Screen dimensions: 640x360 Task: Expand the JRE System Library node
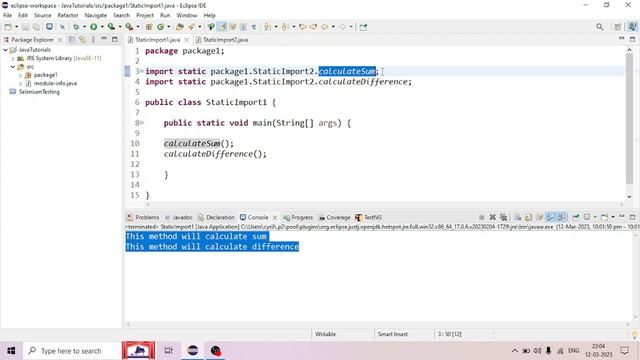tap(13, 58)
